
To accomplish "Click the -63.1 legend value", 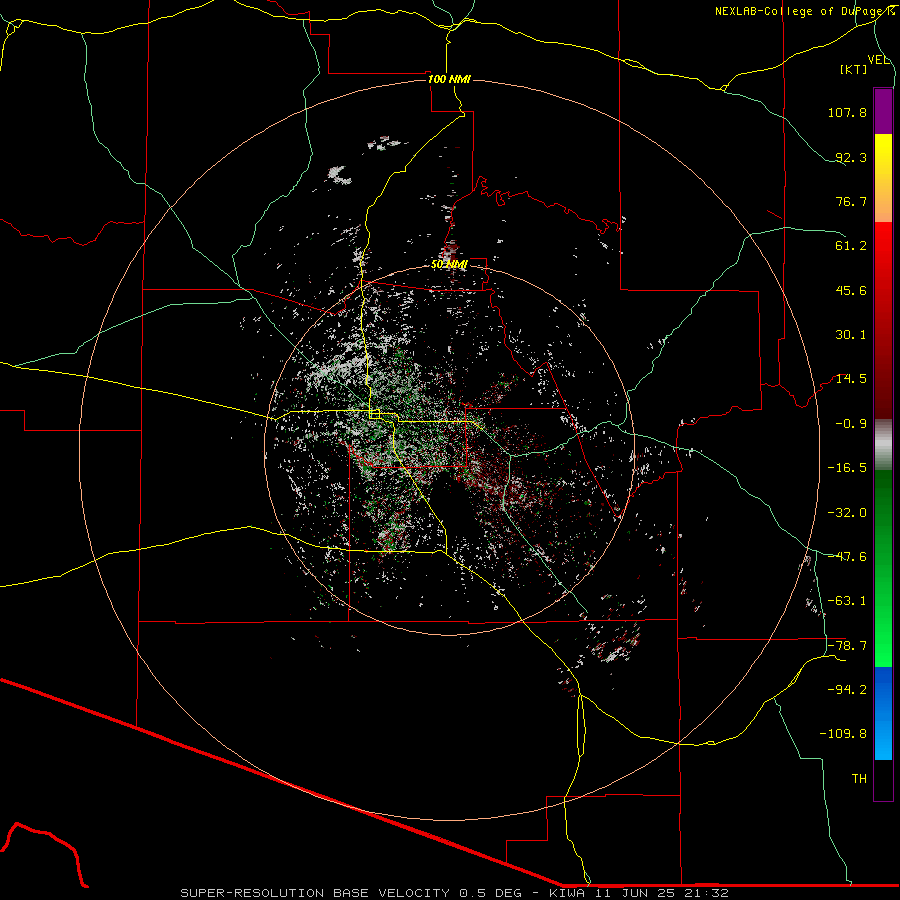I will (x=847, y=601).
